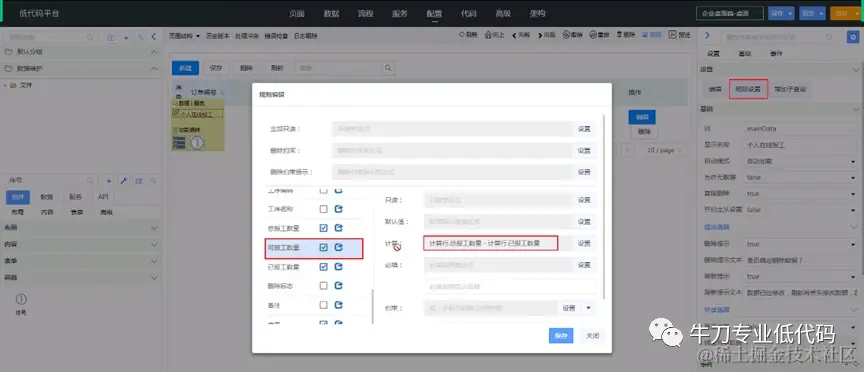Switch to the 数据 tab in component panel
The height and width of the screenshot is (372, 864).
(47, 197)
